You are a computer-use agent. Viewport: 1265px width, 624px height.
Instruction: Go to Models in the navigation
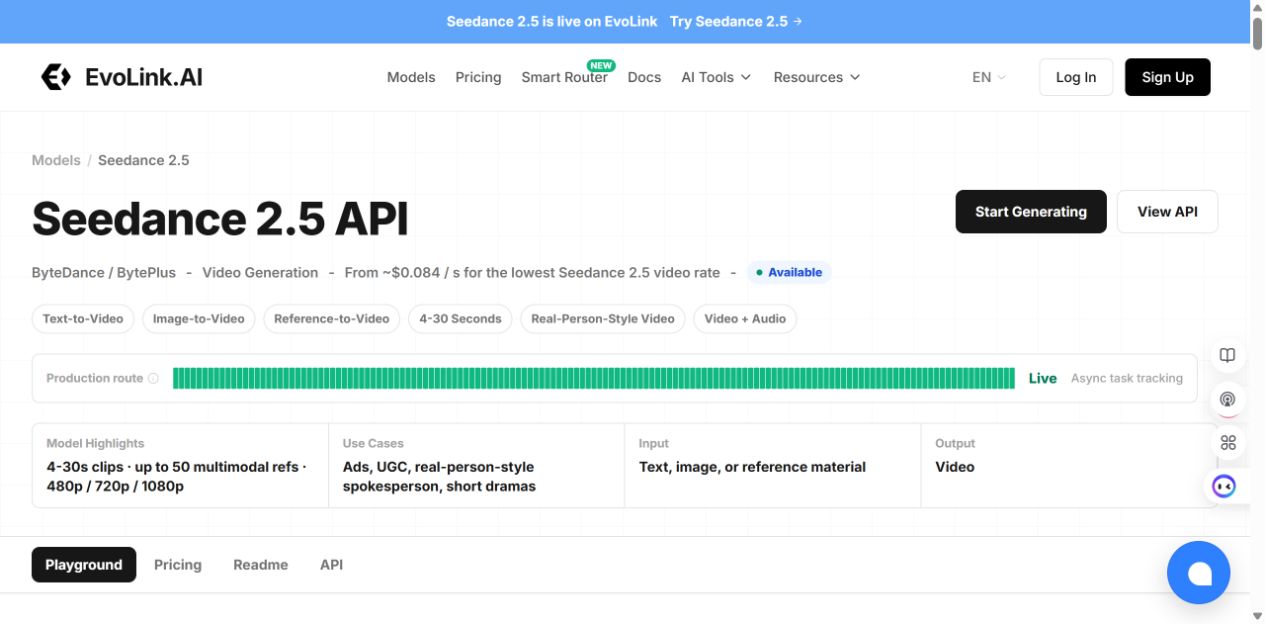pos(411,77)
